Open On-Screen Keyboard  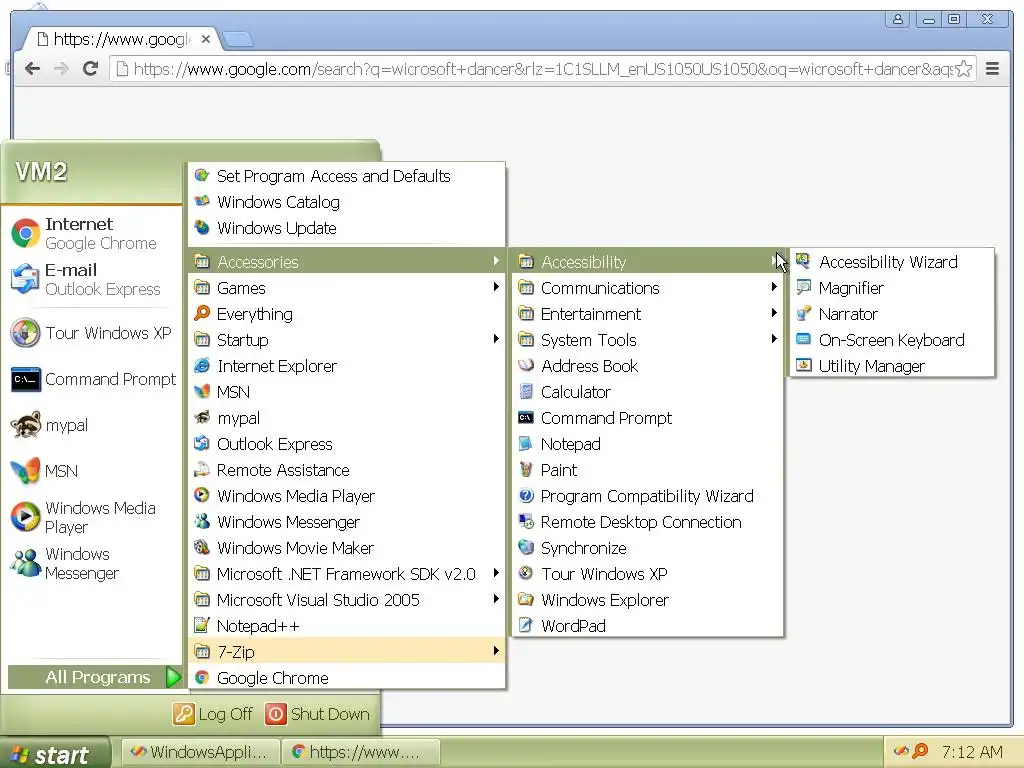coord(891,340)
